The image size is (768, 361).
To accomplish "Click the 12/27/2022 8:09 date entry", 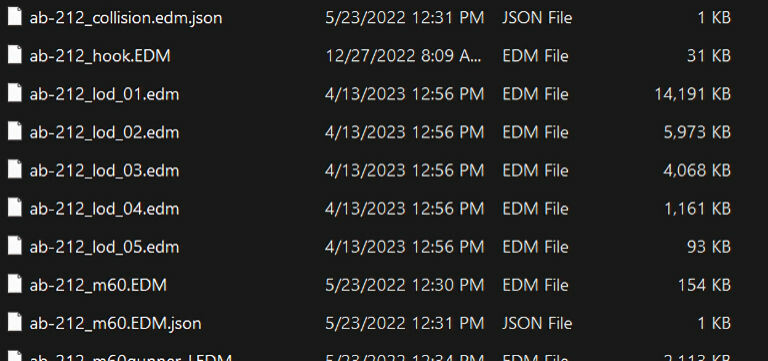I will pyautogui.click(x=404, y=56).
